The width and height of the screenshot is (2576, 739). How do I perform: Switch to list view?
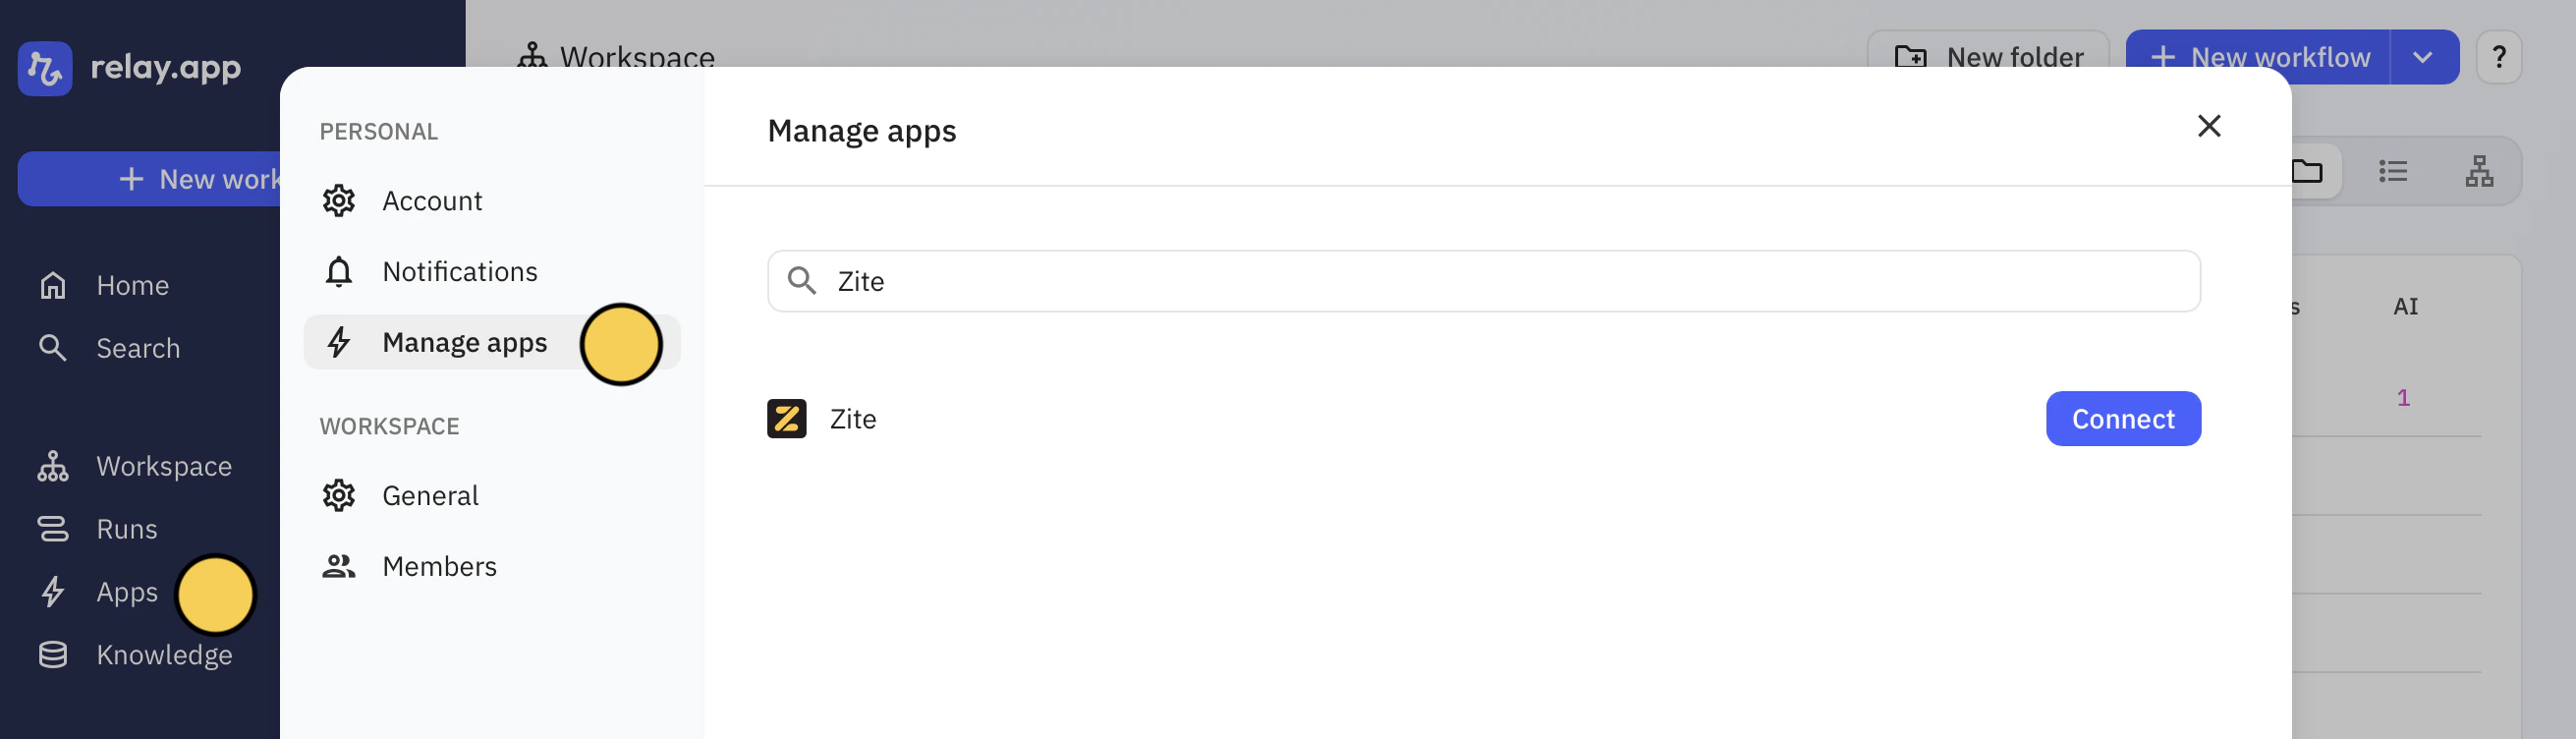2394,170
